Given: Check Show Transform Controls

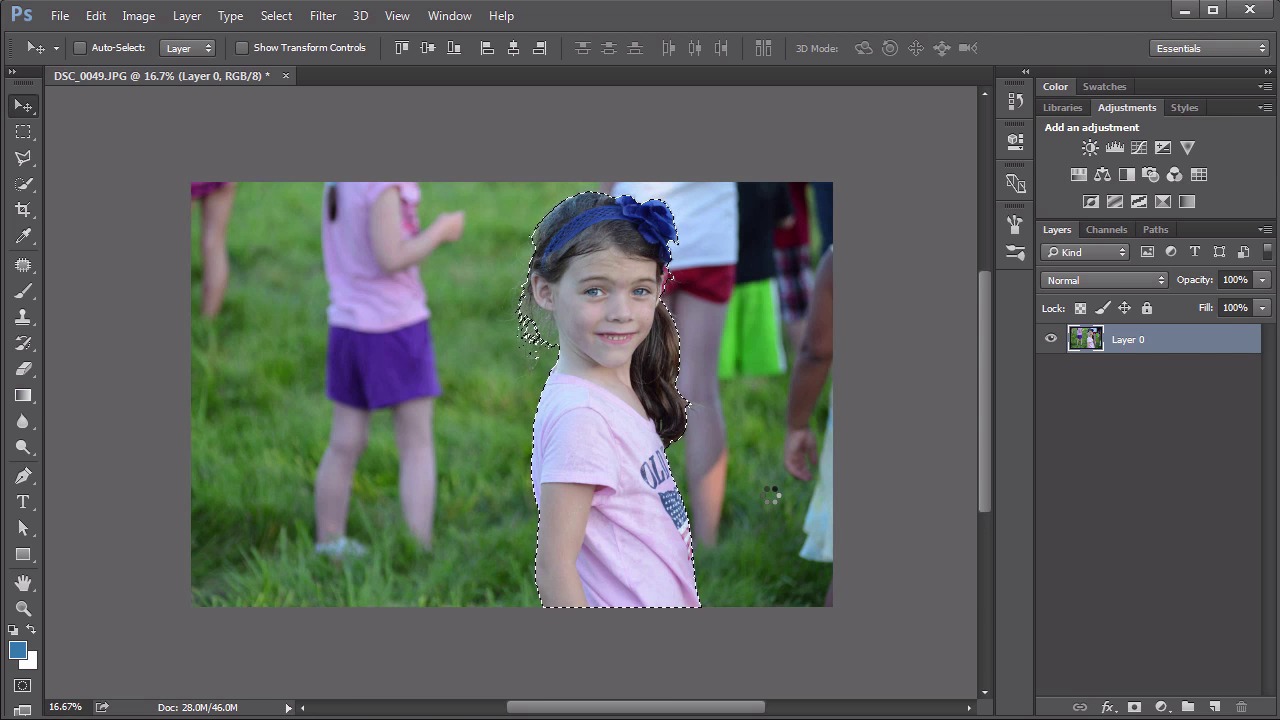Looking at the screenshot, I should coord(242,48).
